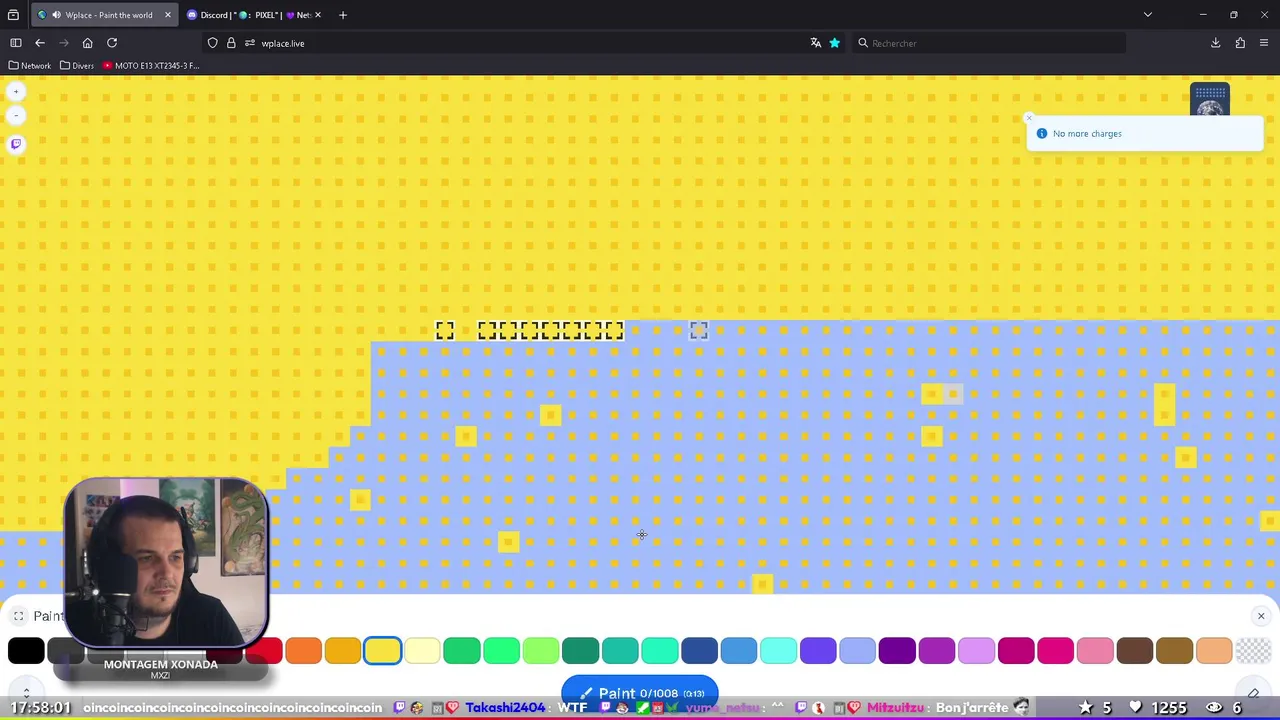Open a new browser tab
This screenshot has height=720, width=1280.
coord(343,15)
